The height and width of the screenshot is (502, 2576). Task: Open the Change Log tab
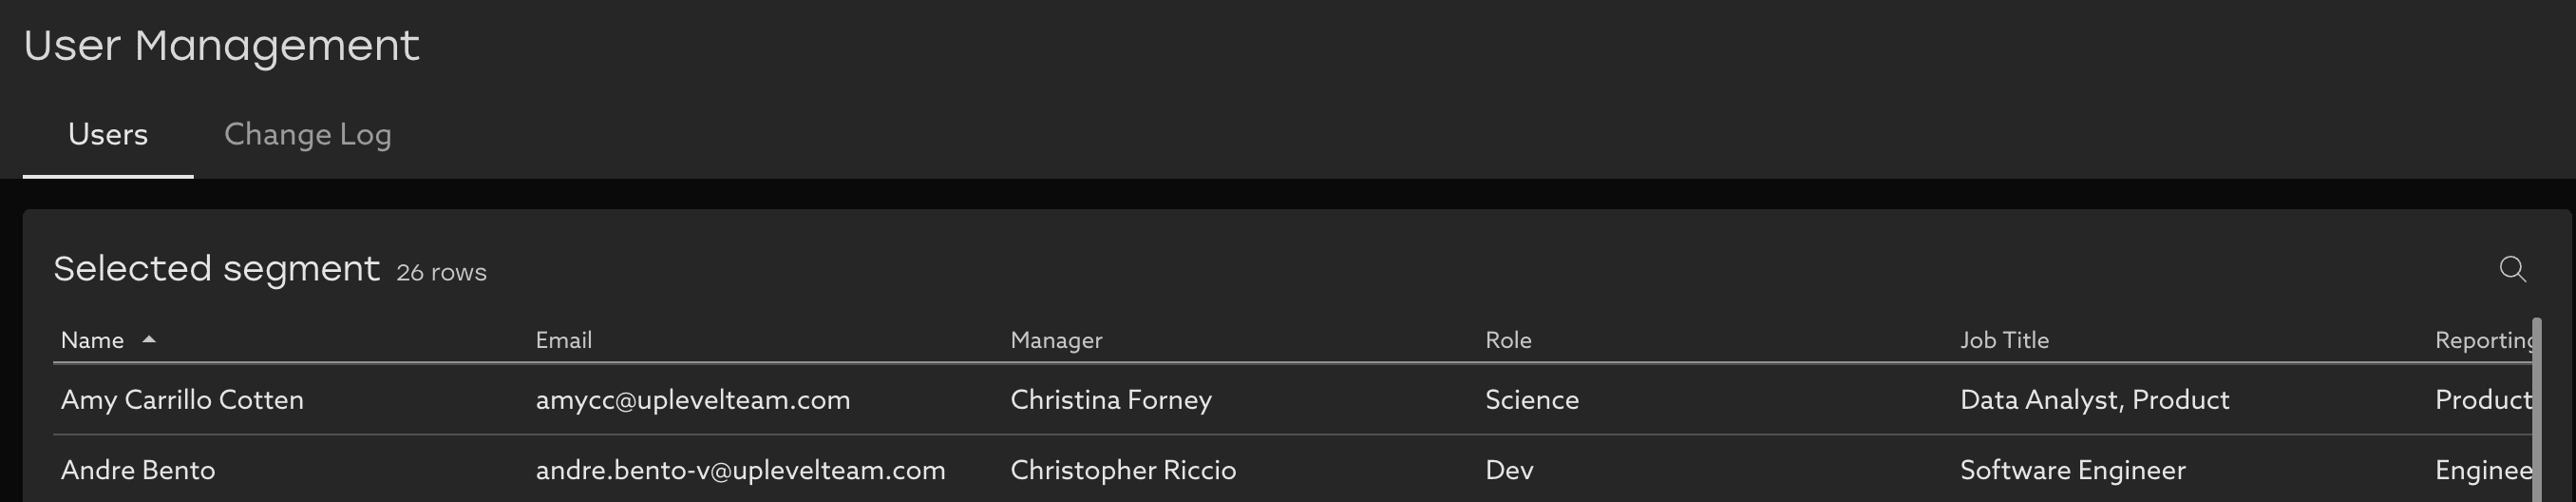(307, 134)
